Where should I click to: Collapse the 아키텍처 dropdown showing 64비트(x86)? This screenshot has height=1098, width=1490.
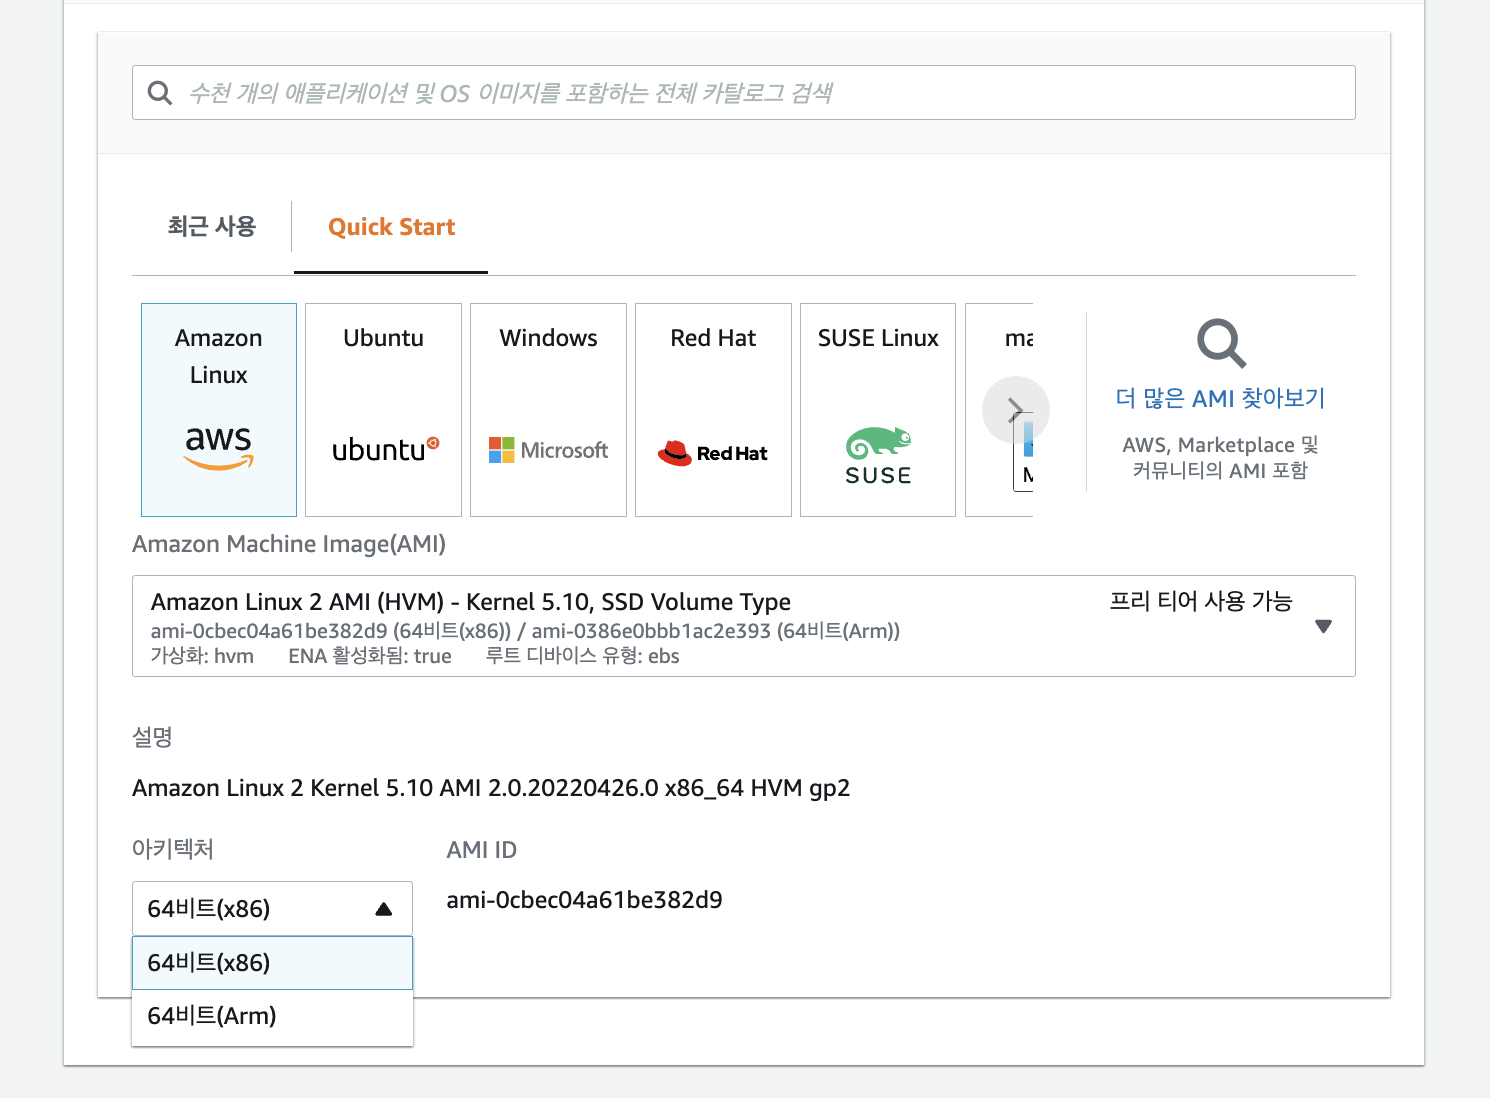[x=272, y=908]
